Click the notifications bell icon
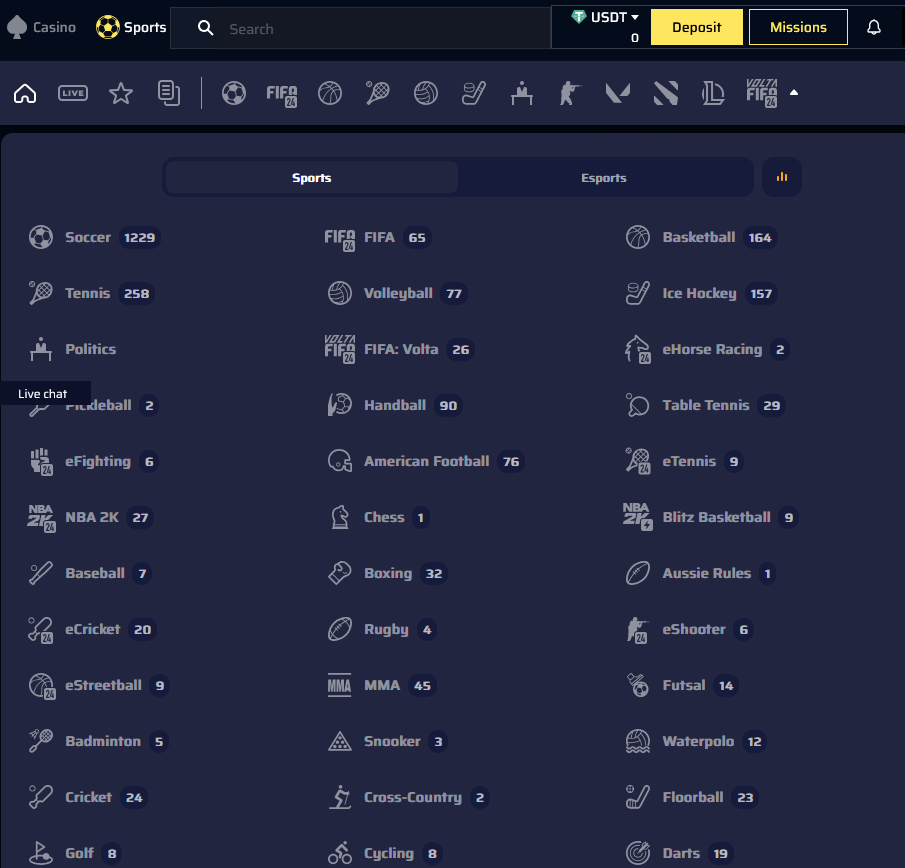 click(874, 27)
